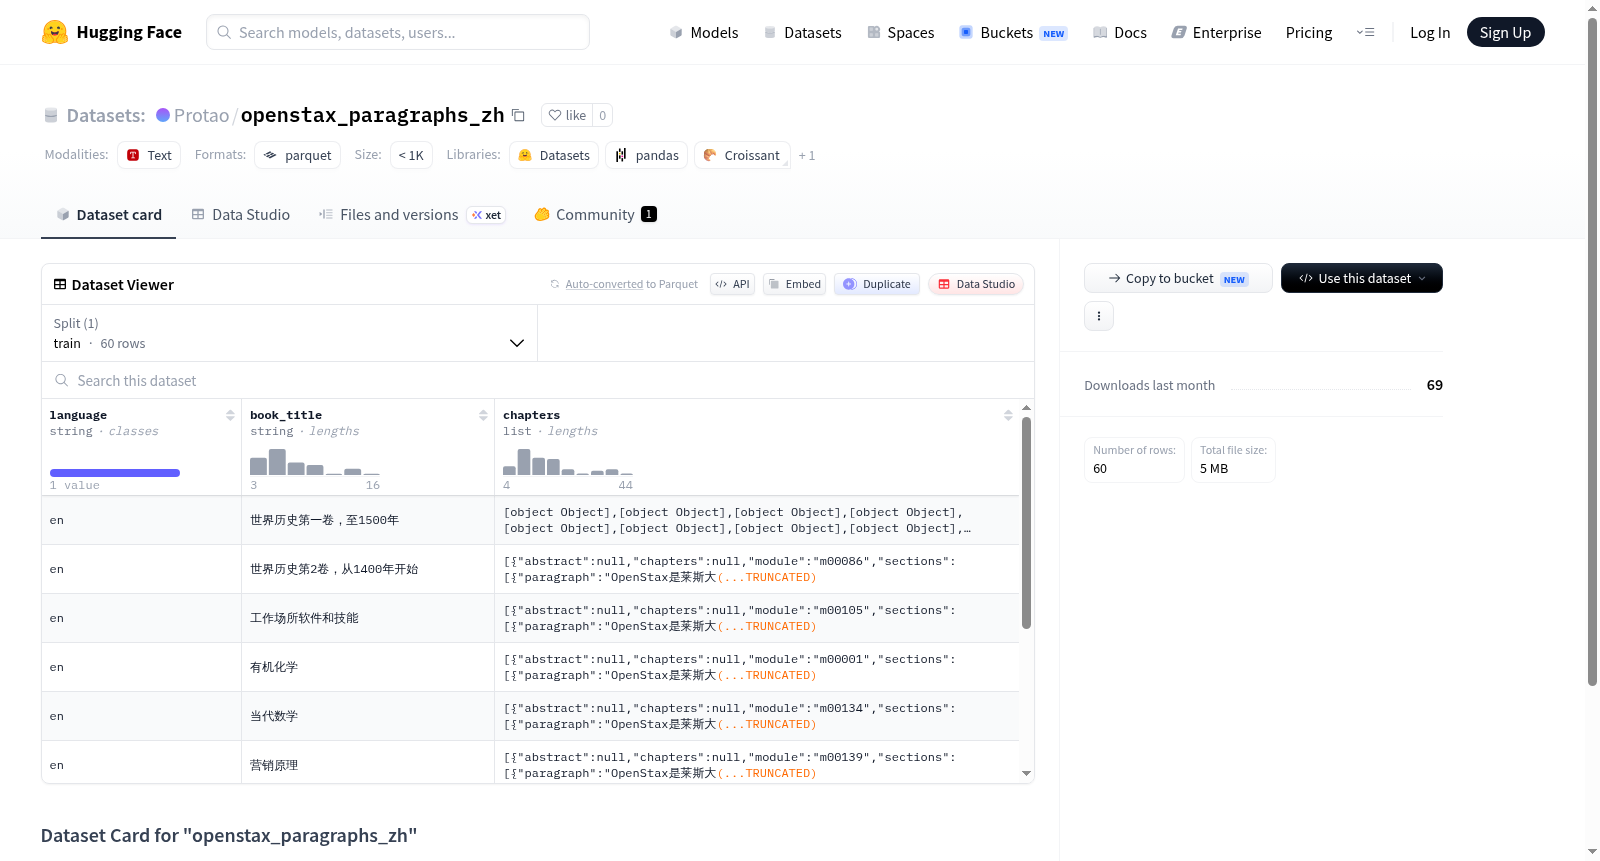Open the three-dot more options menu

(x=1099, y=316)
